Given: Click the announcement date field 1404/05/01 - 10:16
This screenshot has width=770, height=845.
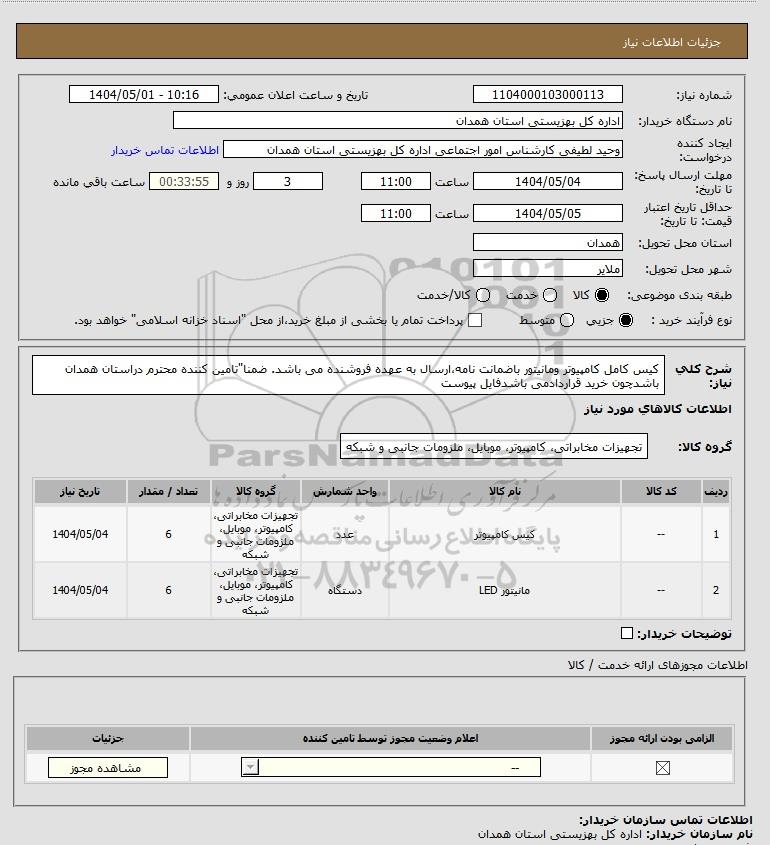Looking at the screenshot, I should pyautogui.click(x=144, y=94).
